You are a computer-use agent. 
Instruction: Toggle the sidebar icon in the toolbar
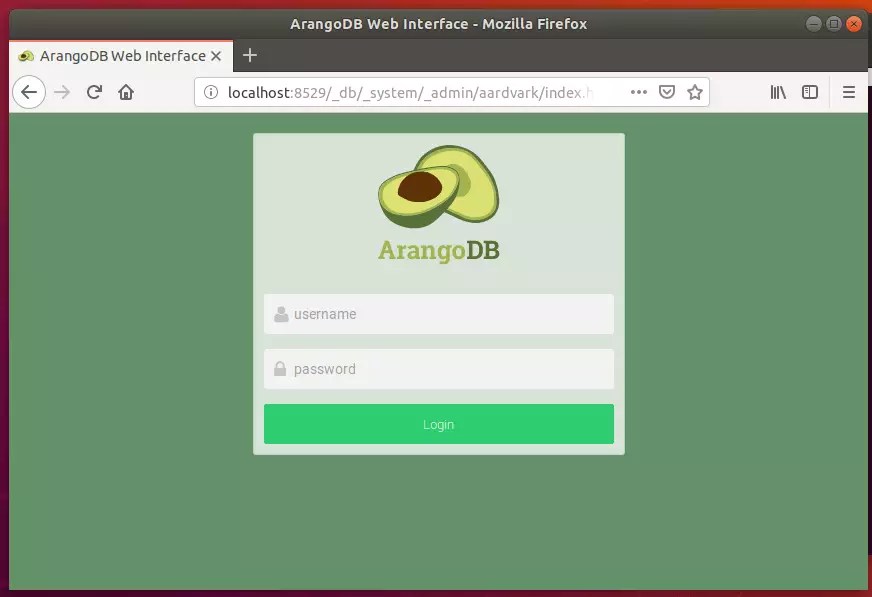(810, 91)
